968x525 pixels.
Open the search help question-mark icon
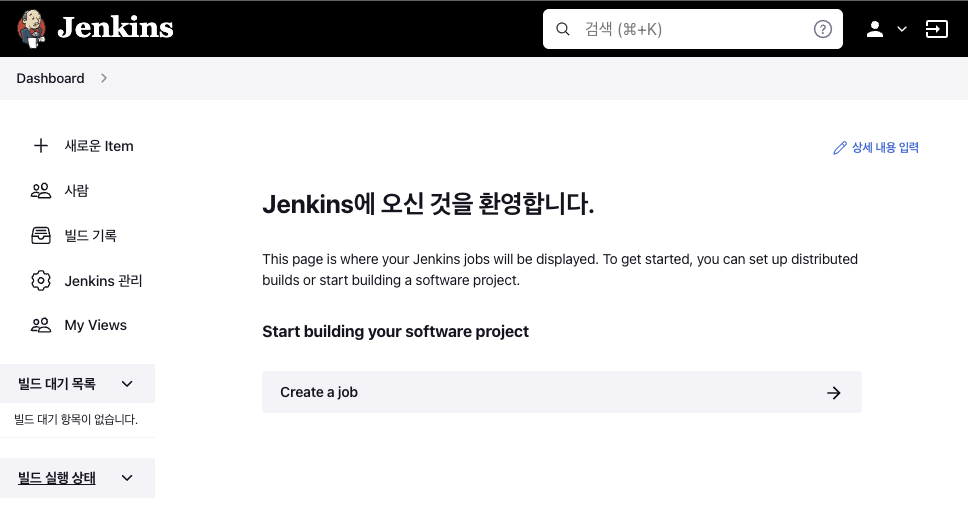822,29
